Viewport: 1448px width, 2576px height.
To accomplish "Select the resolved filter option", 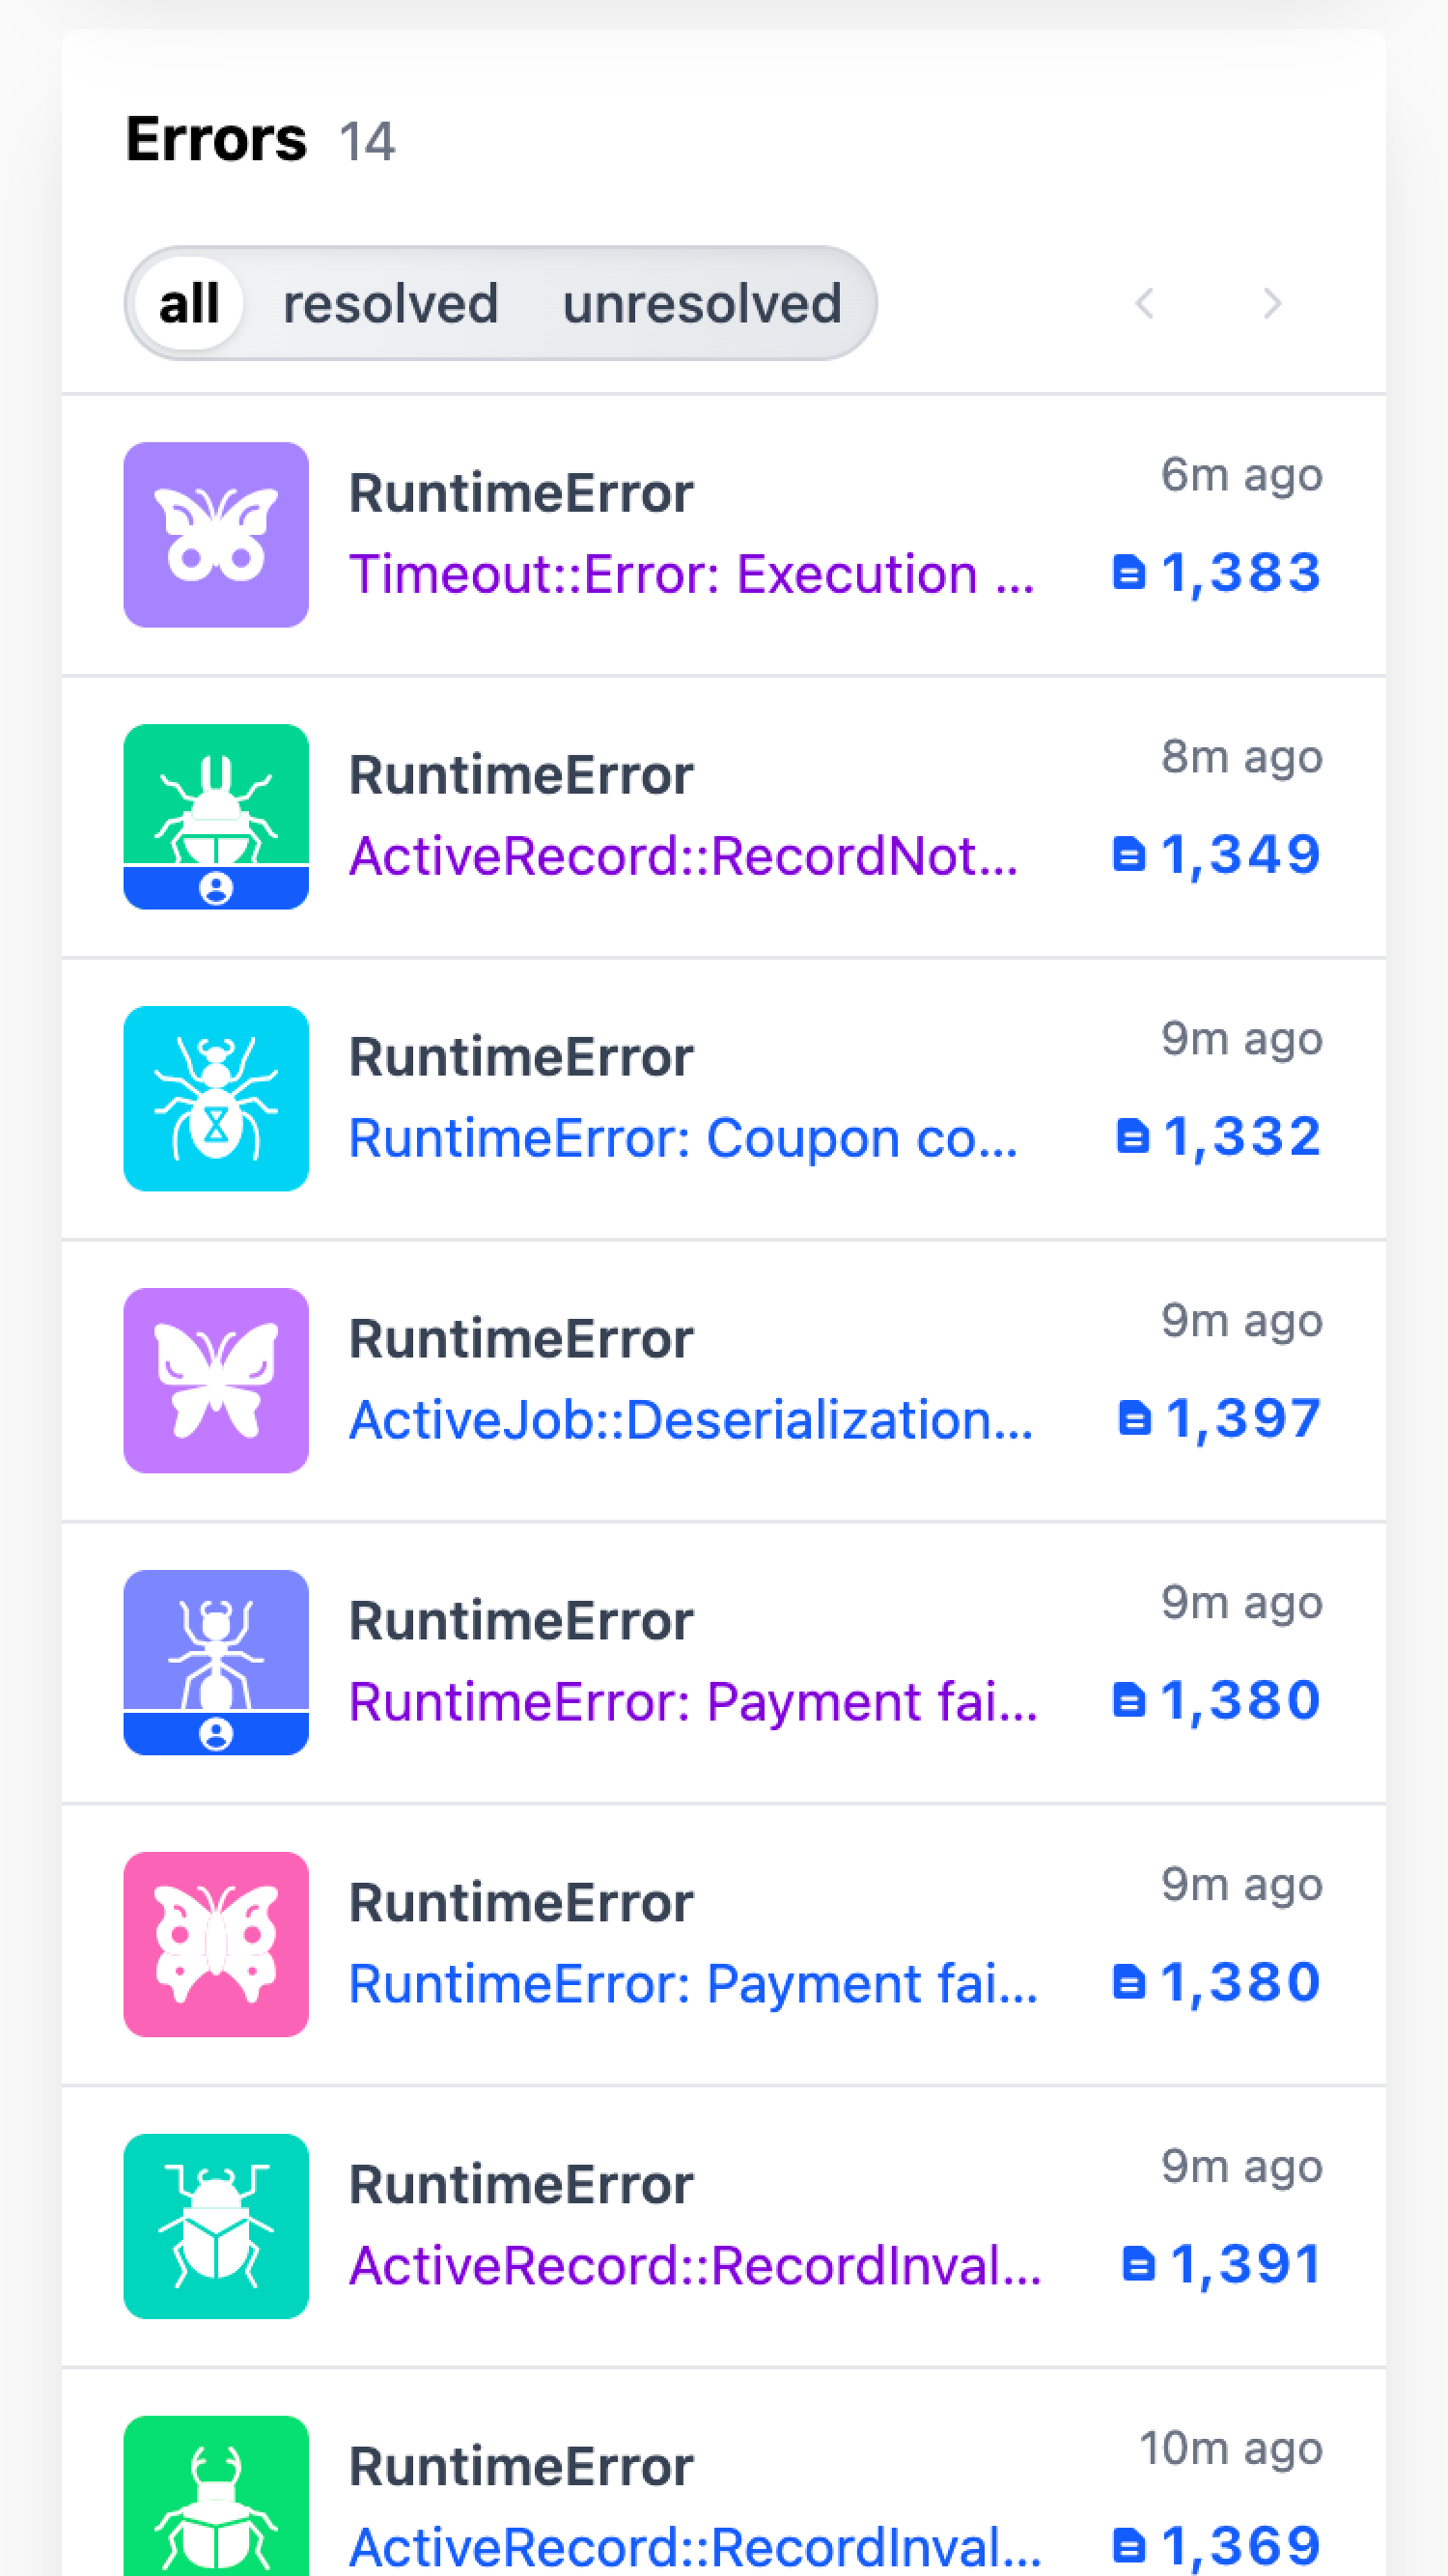I will click(391, 304).
